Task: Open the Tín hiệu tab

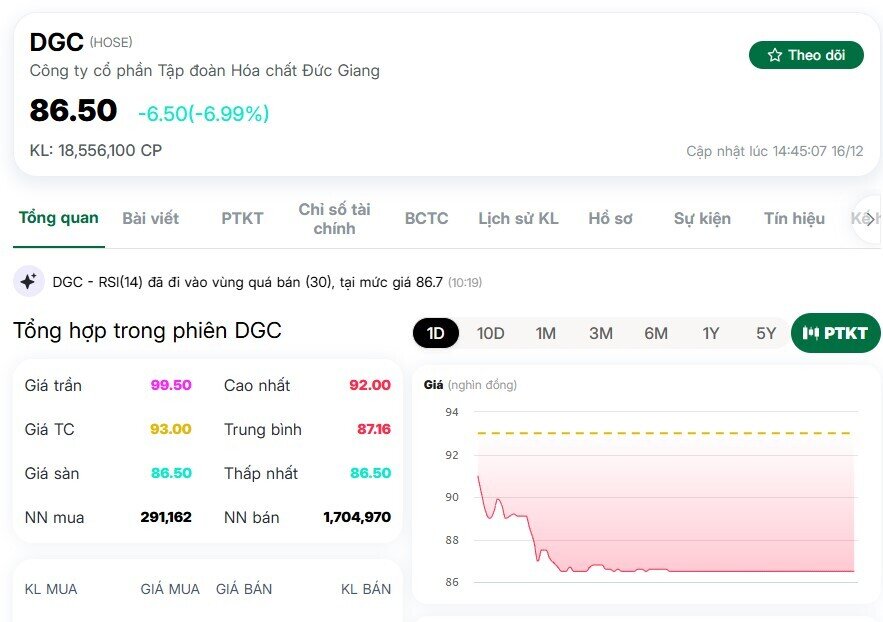Action: (794, 218)
